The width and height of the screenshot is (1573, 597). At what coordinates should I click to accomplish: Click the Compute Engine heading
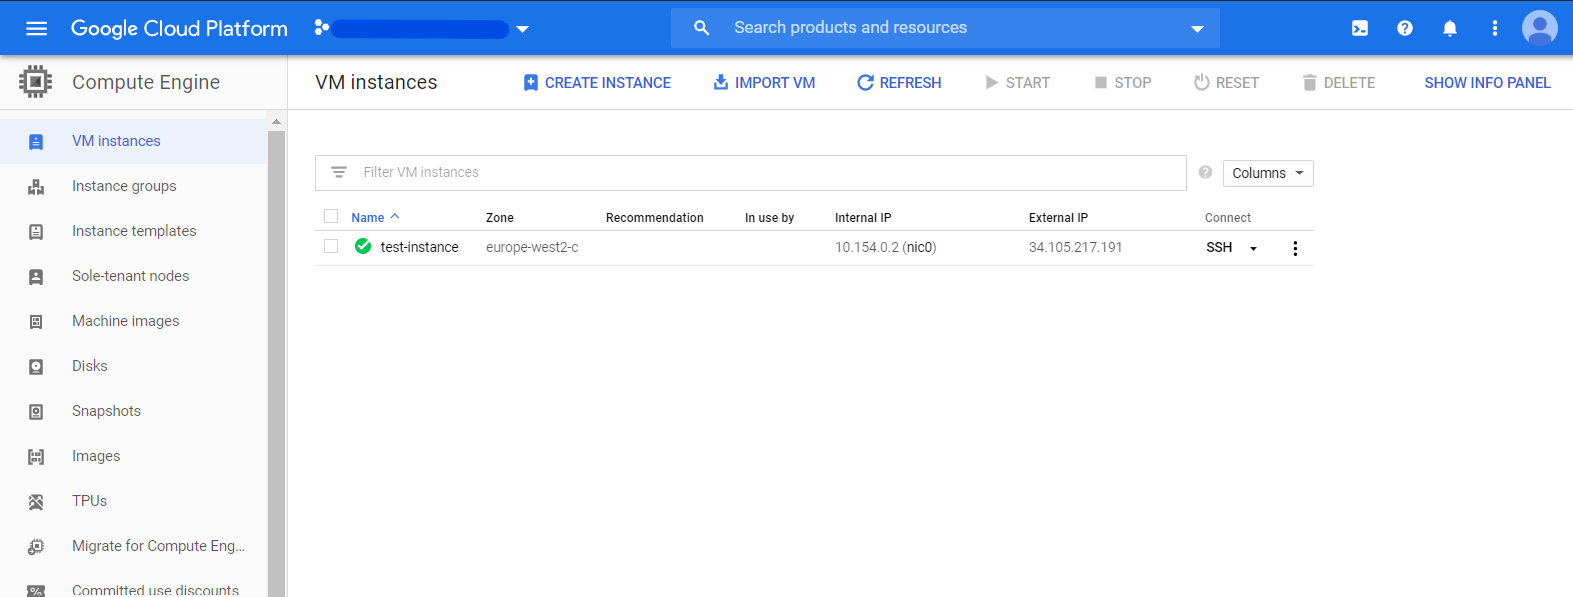point(146,82)
